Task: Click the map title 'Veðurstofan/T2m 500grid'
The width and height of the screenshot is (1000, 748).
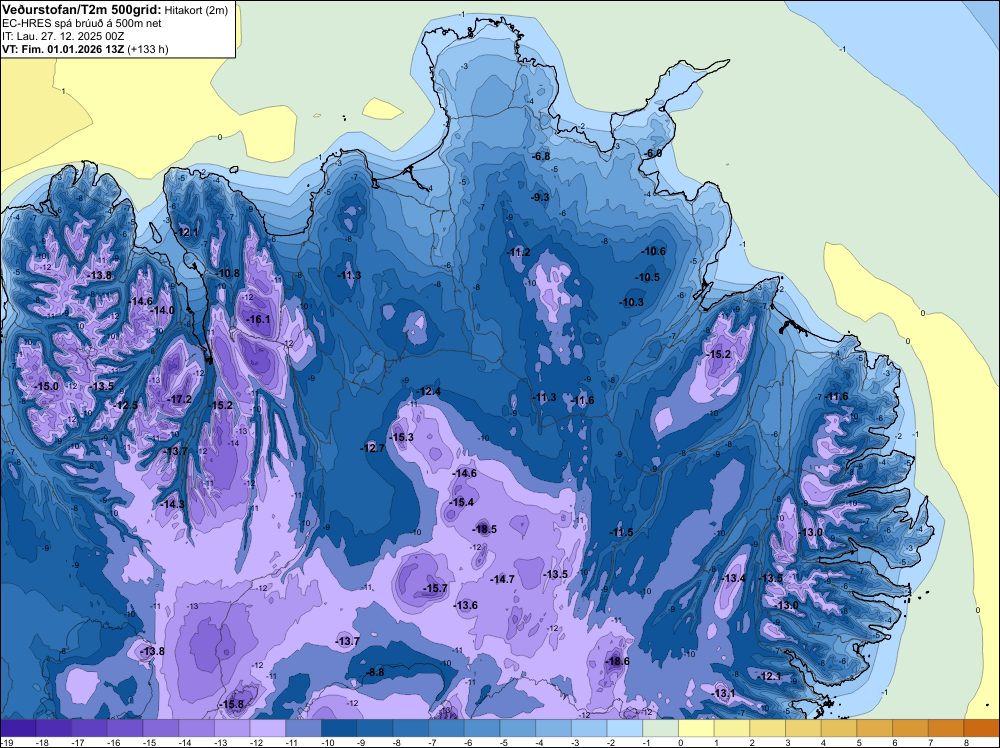Action: coord(80,10)
